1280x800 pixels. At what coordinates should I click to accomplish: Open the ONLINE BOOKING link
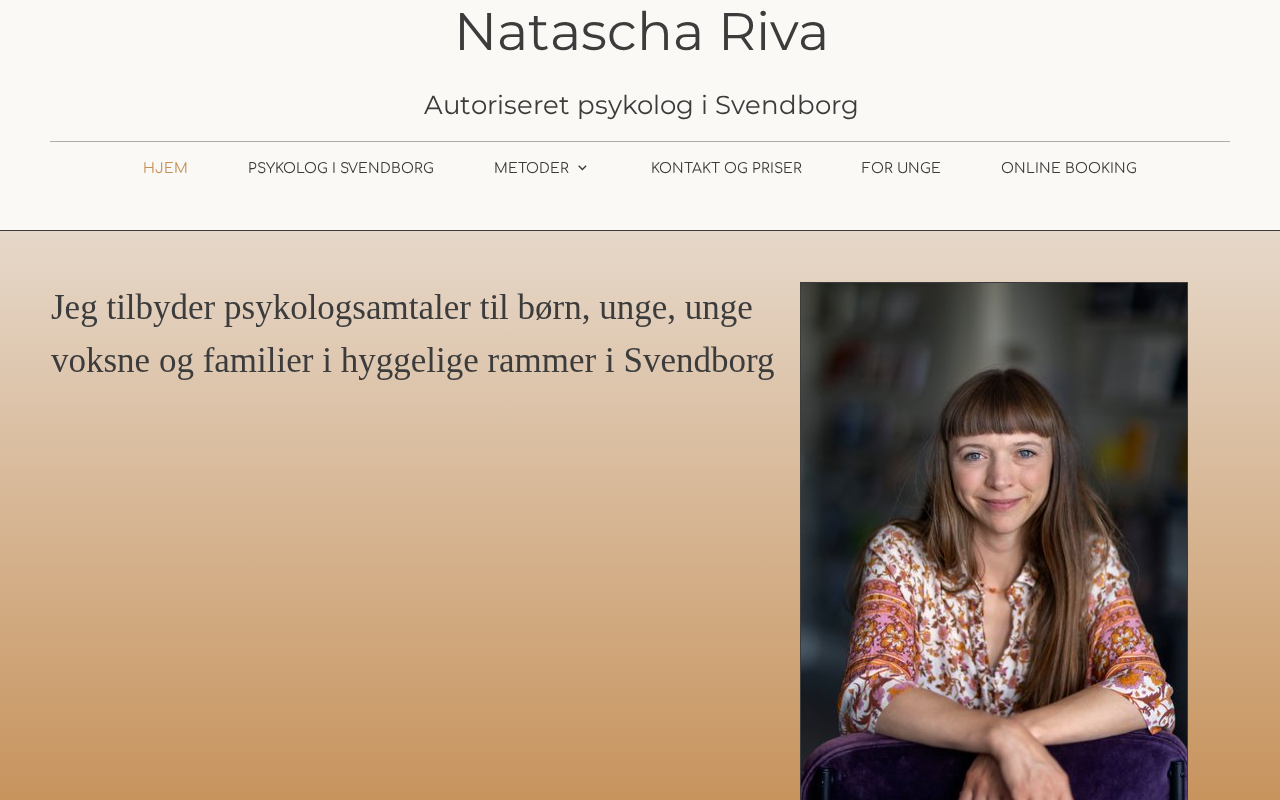pos(1069,168)
